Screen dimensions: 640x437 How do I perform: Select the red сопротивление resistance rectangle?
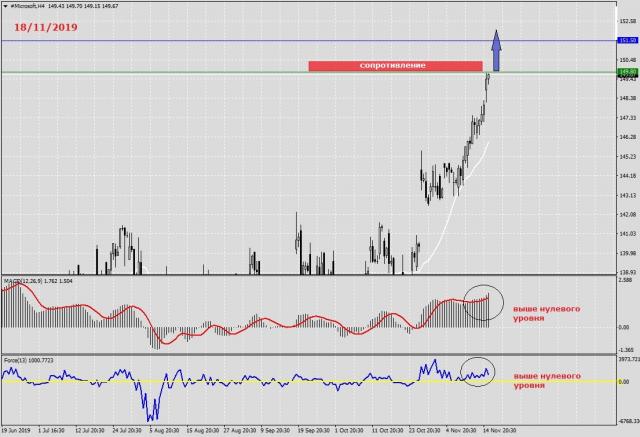click(x=394, y=66)
